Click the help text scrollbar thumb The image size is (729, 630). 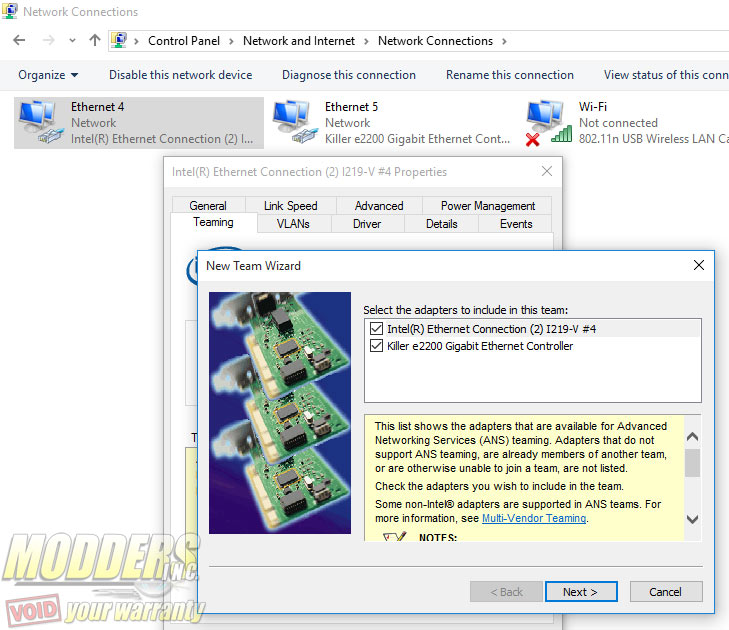click(x=692, y=463)
